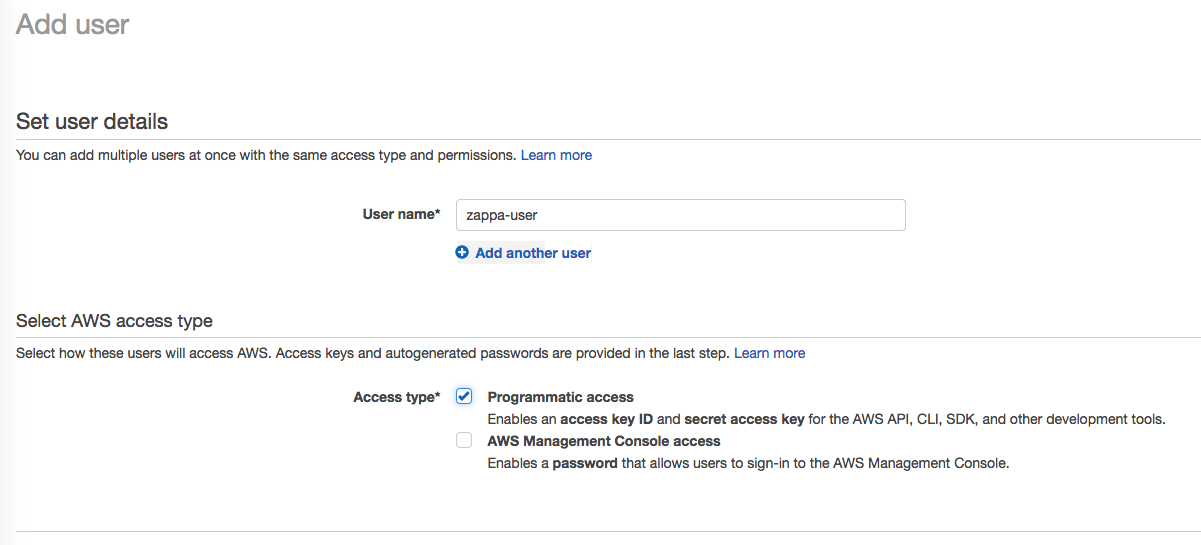Click the Select AWS access type heading
The height and width of the screenshot is (545, 1201).
pyautogui.click(x=114, y=321)
